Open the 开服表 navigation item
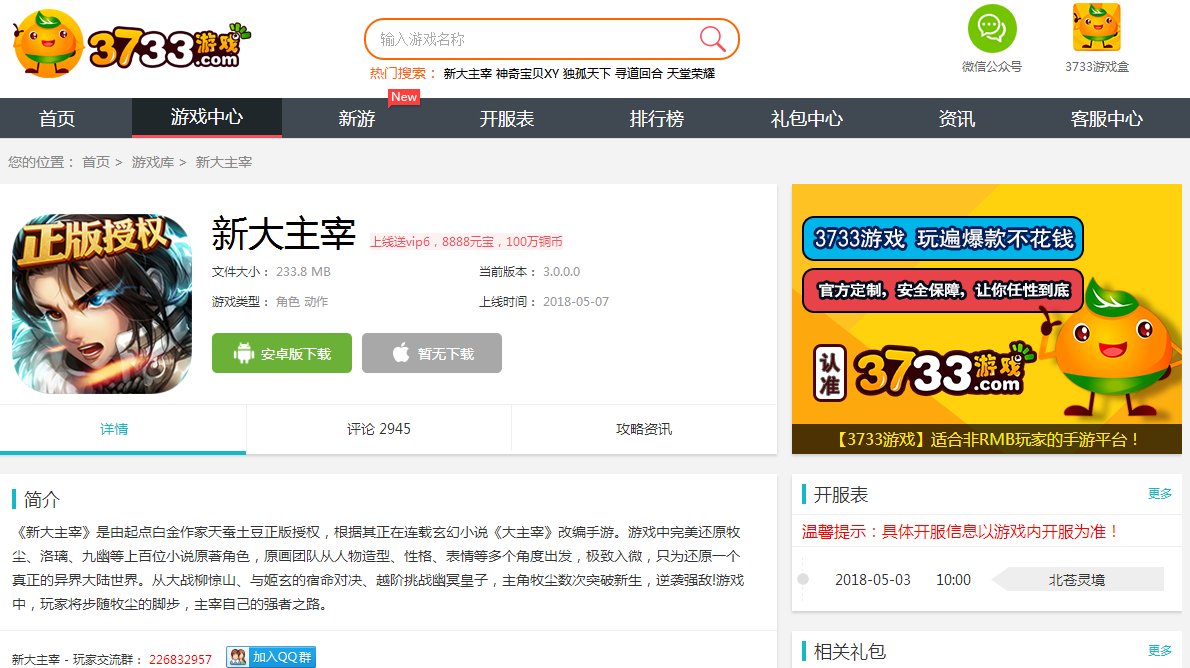 pos(507,118)
